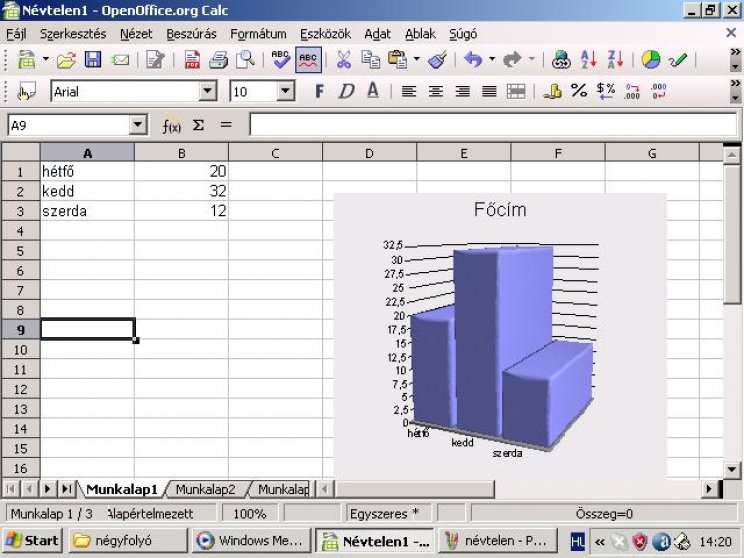744x558 pixels.
Task: Open the Paste options dropdown arrow
Action: click(417, 60)
